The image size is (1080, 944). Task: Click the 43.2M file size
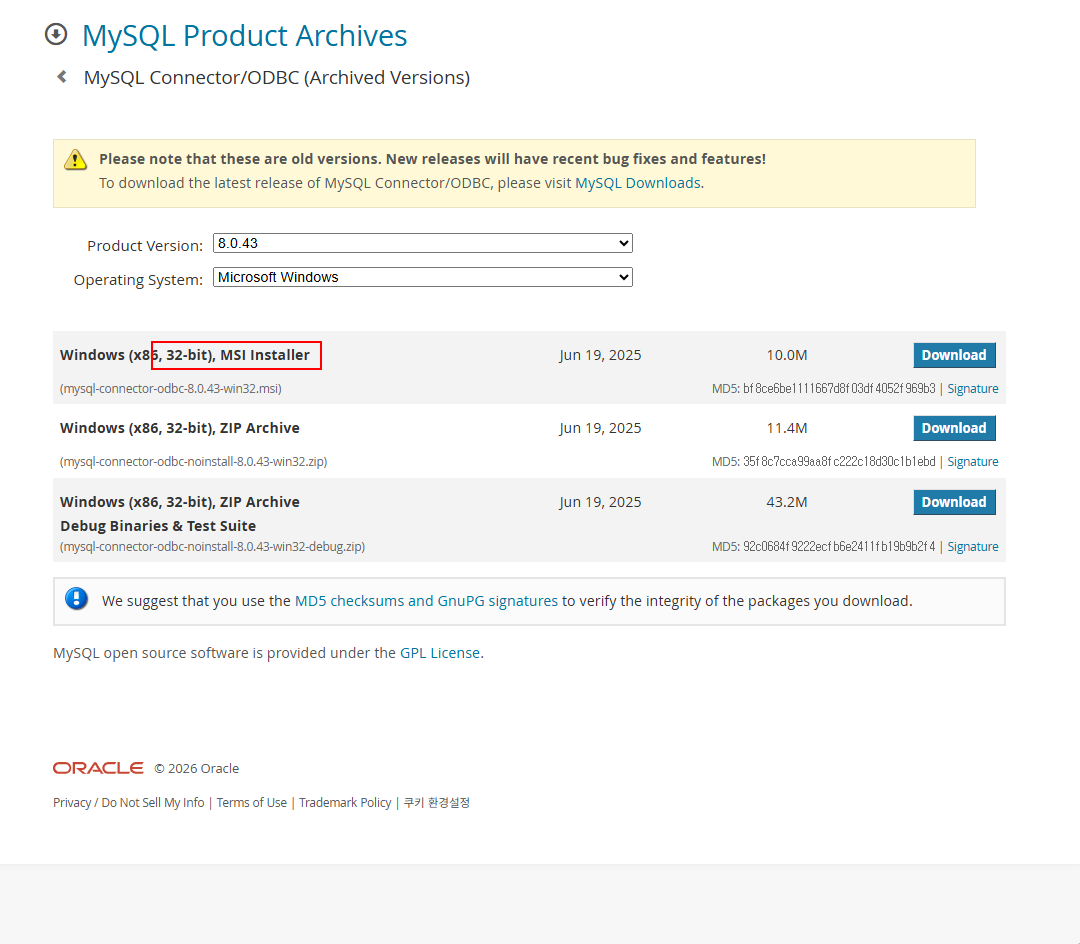click(x=787, y=502)
